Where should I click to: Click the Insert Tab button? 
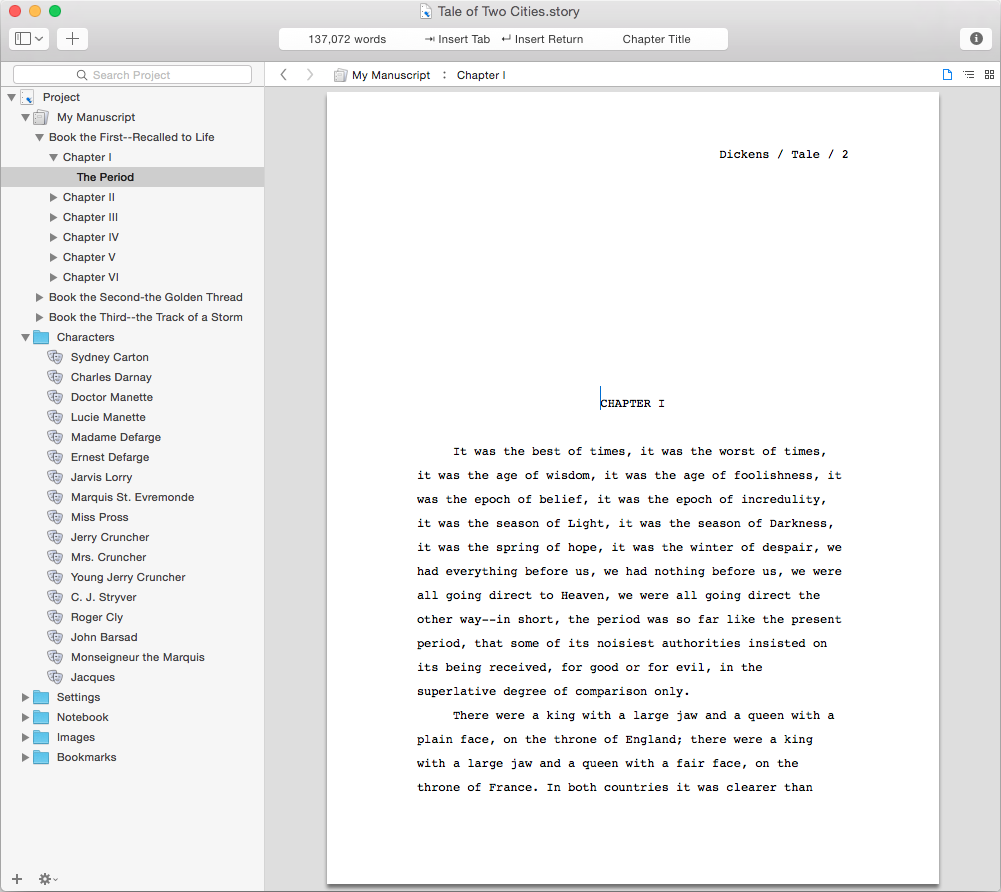(x=456, y=38)
